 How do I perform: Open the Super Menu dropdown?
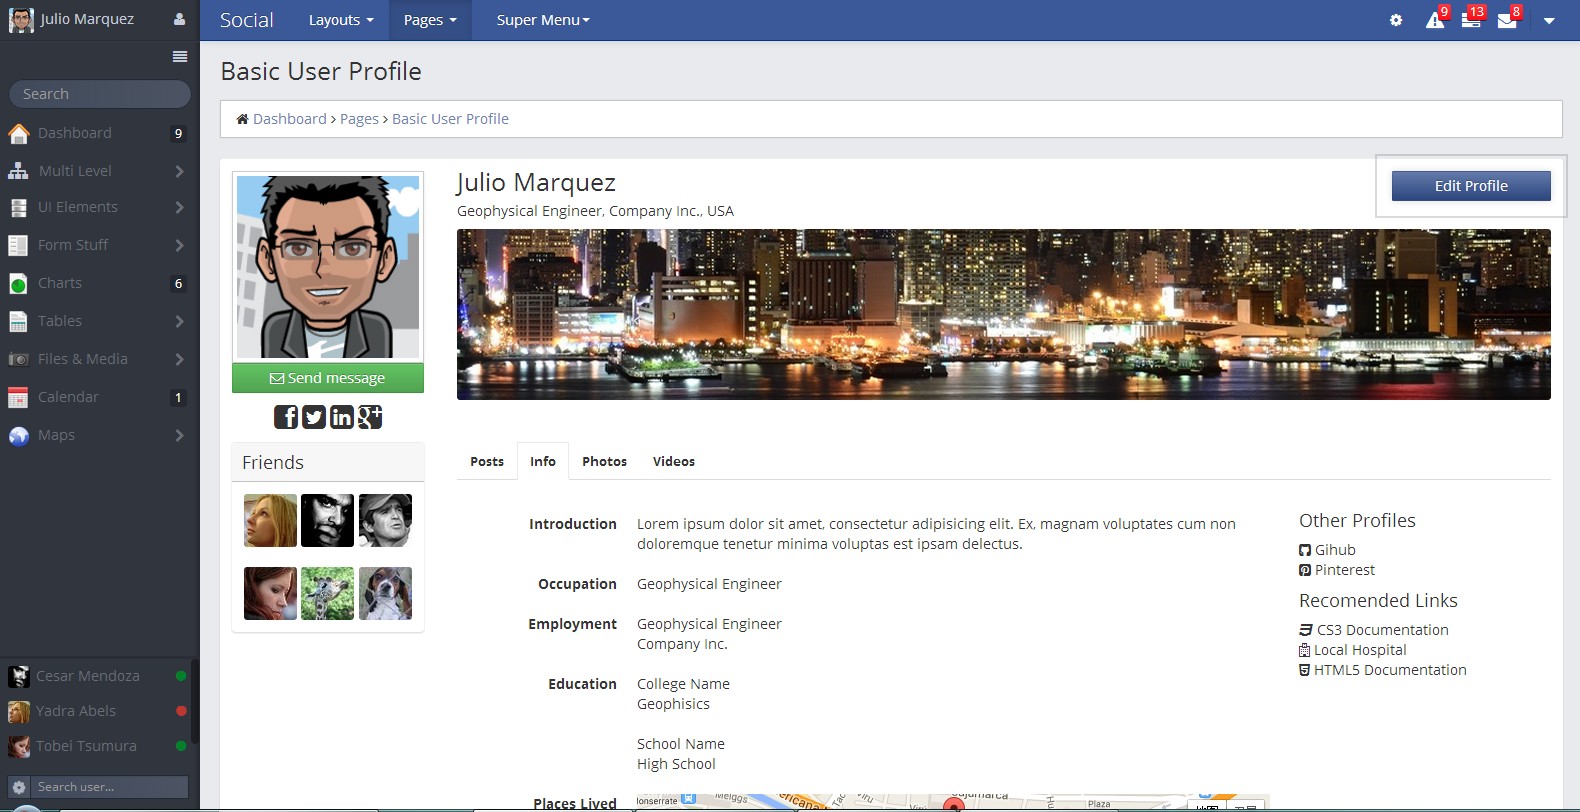coord(543,20)
